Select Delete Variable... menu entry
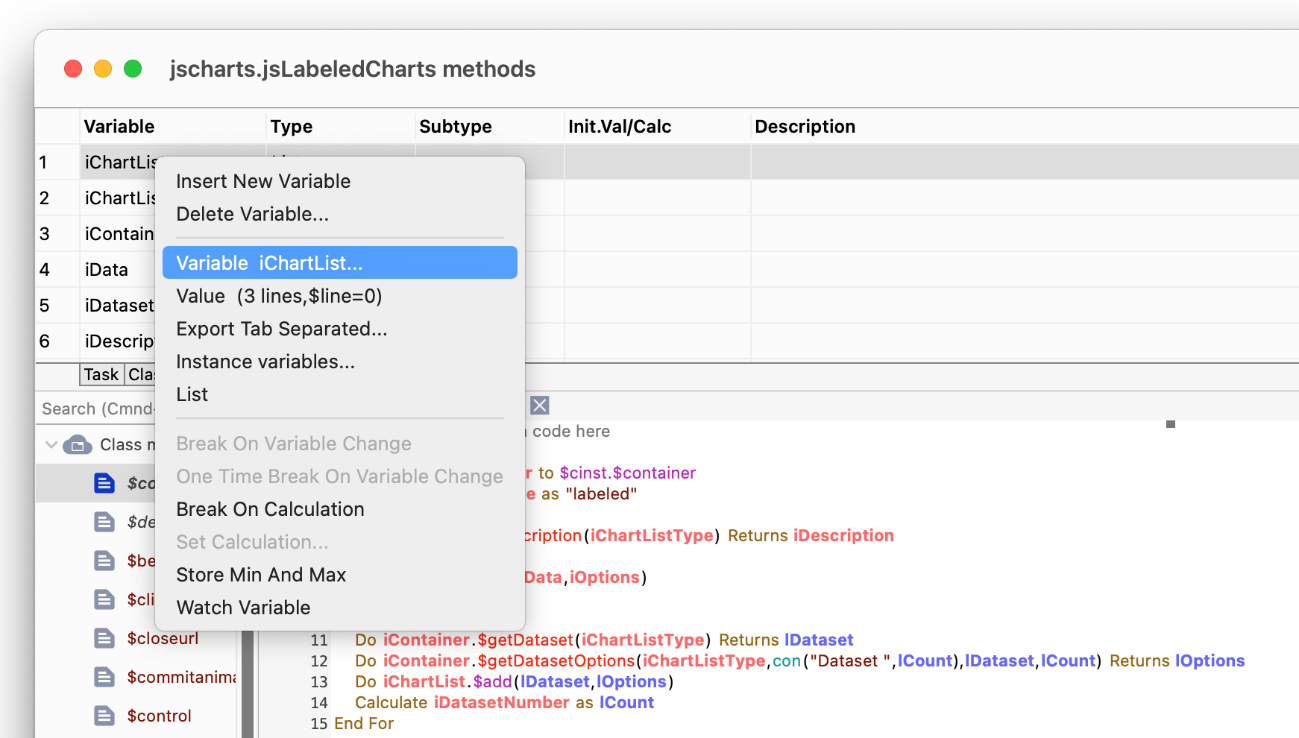The image size is (1299, 738). pos(252,214)
